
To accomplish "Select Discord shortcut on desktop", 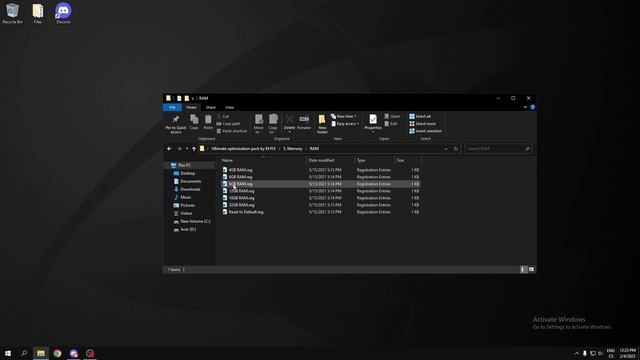I will [63, 13].
